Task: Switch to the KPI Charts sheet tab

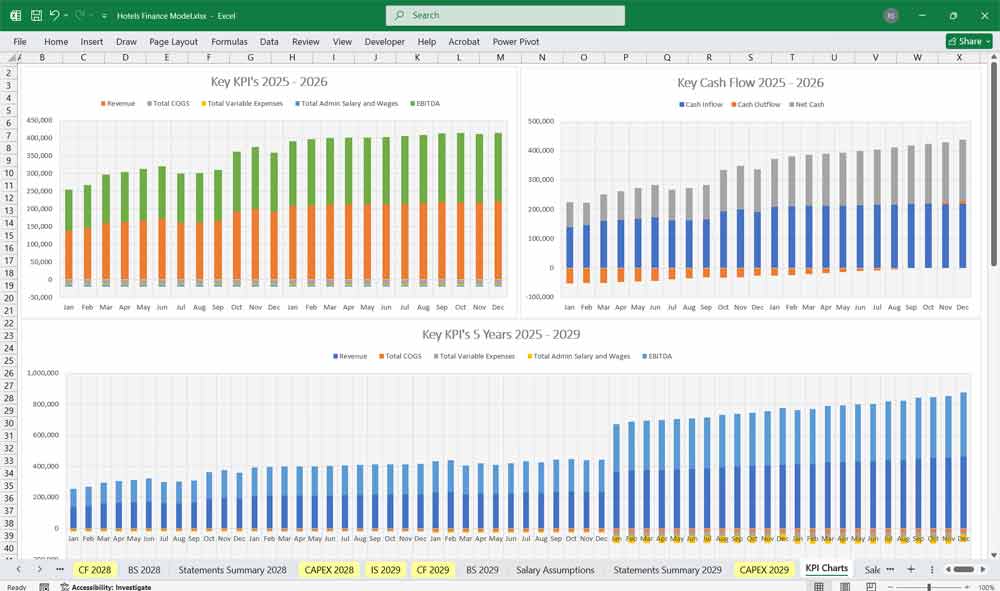Action: [x=826, y=568]
